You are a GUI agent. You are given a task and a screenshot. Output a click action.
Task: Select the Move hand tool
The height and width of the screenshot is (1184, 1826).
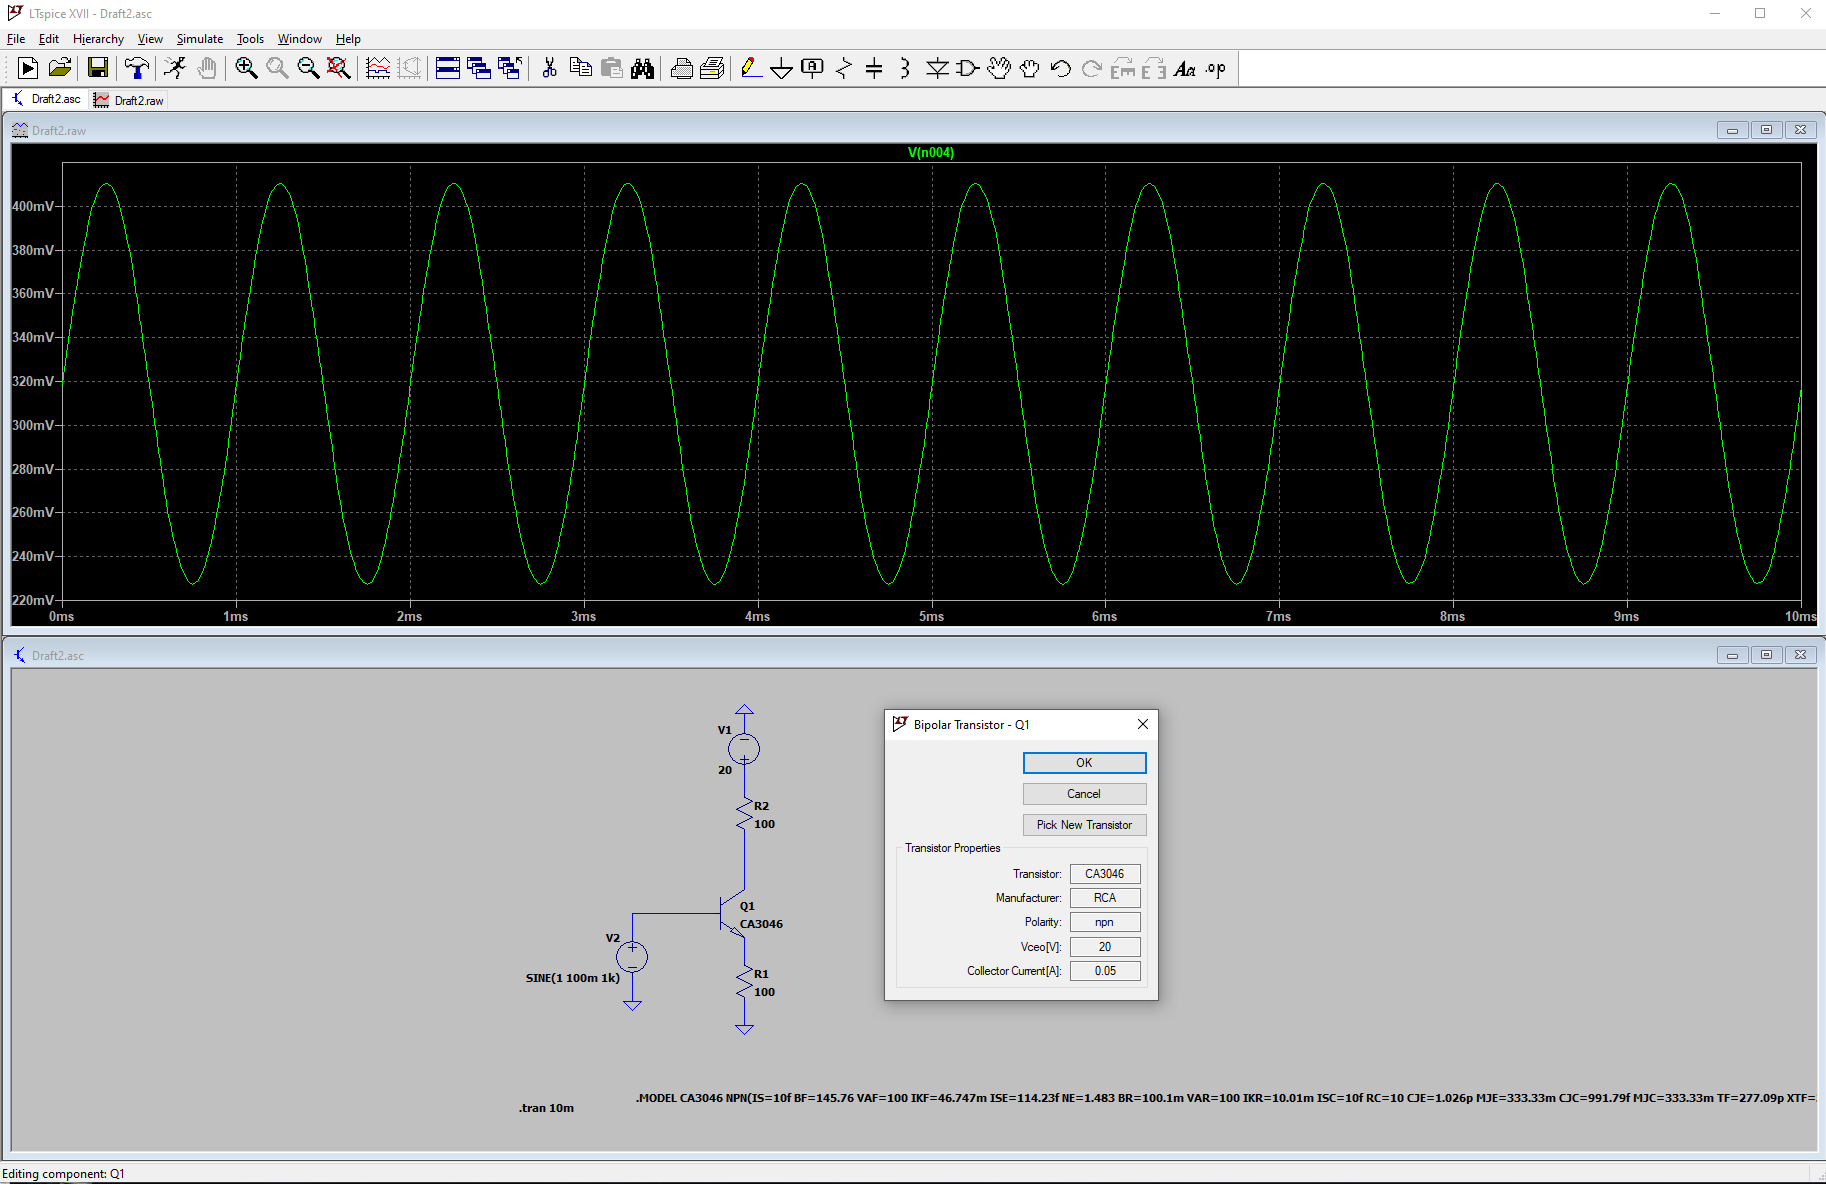click(999, 68)
